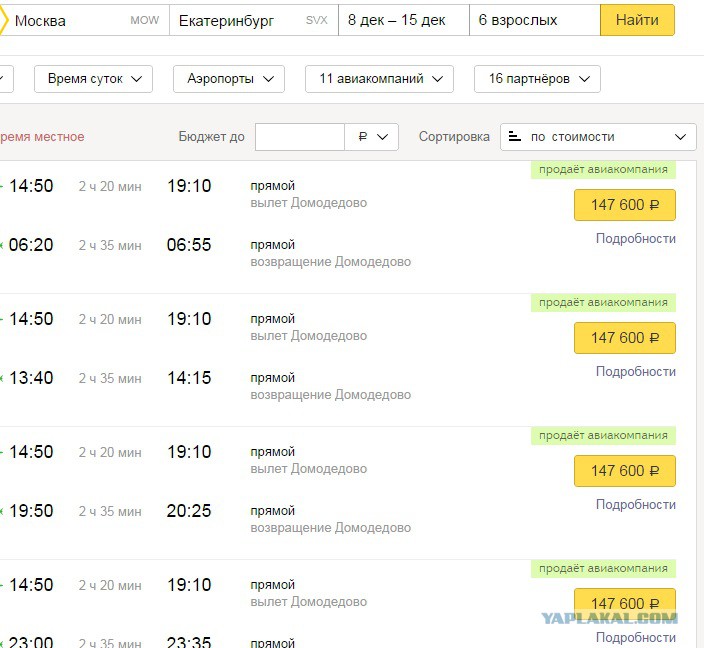Image resolution: width=704 pixels, height=648 pixels.
Task: Buy first 147 600 ₽ flight option
Action: (625, 205)
